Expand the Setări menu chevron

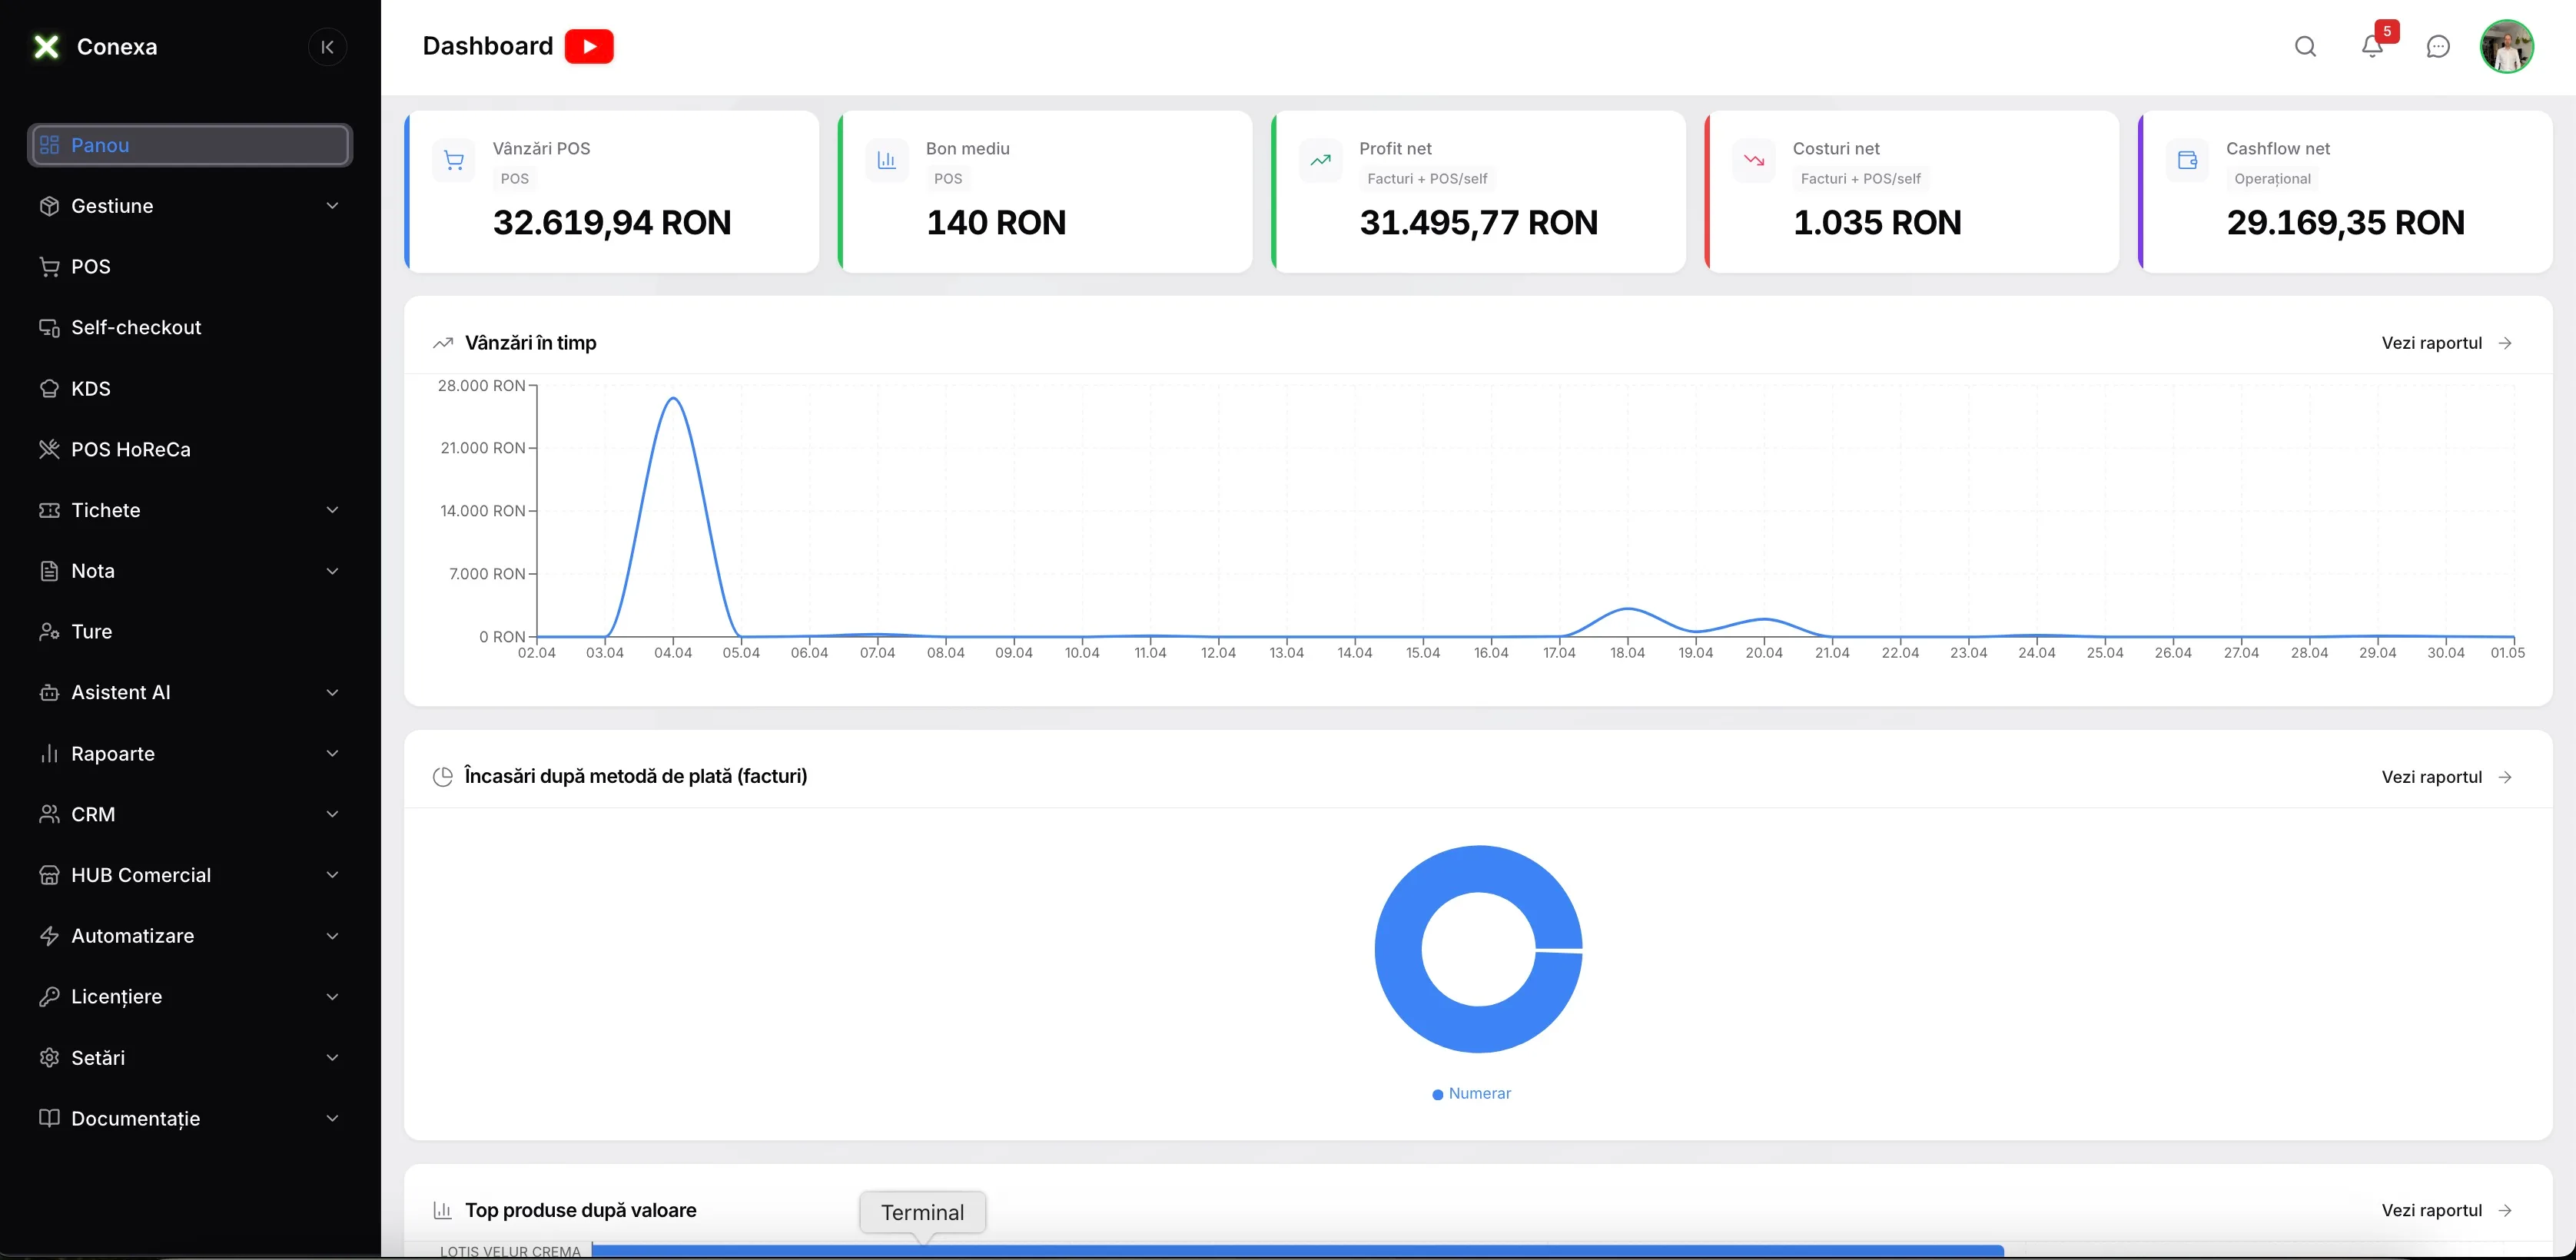point(332,1058)
